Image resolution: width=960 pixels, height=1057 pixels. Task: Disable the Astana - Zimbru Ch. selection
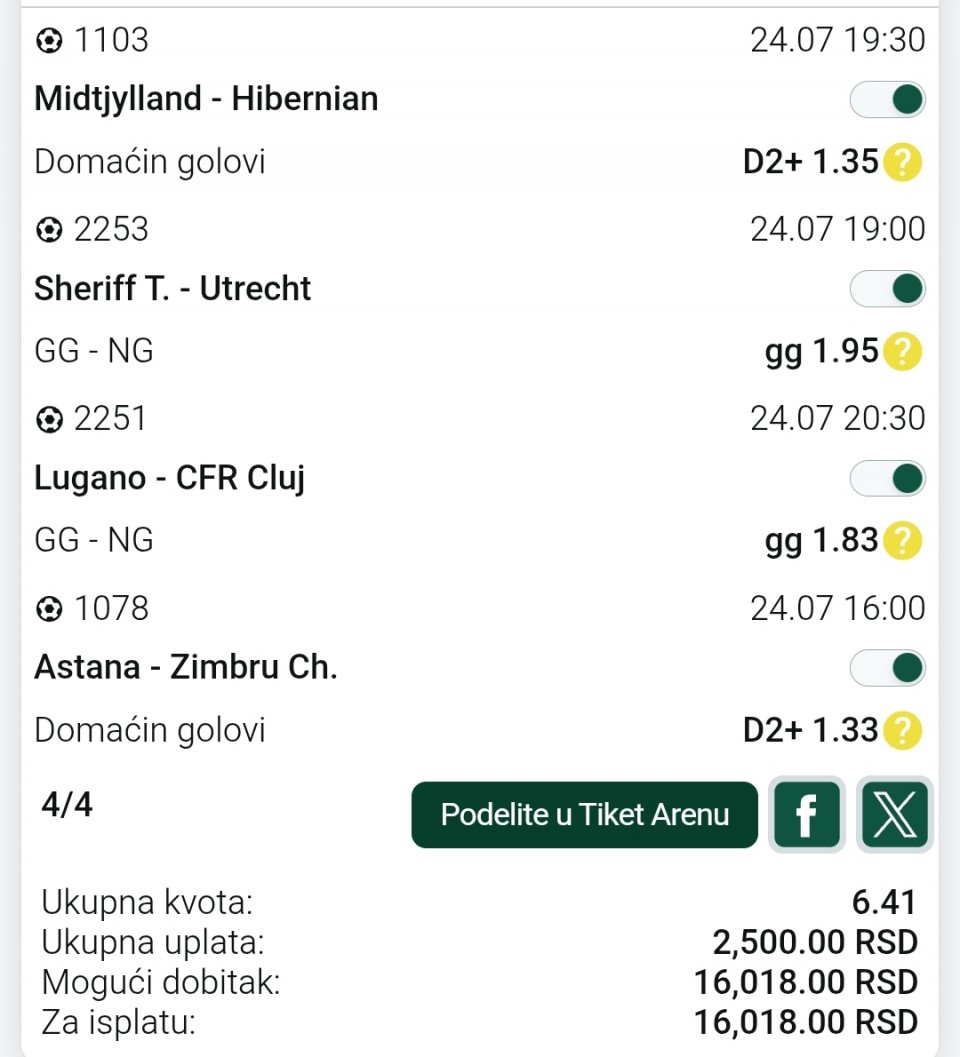pos(887,668)
